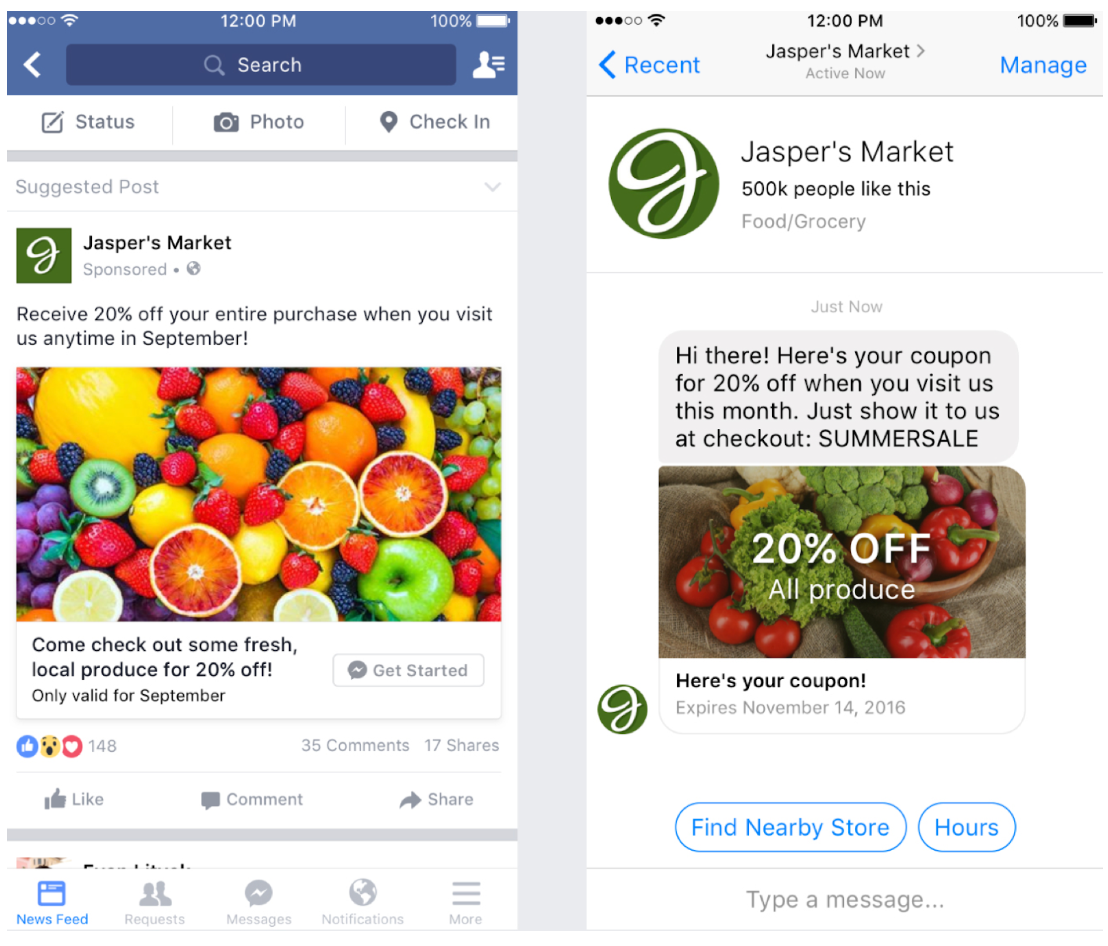Image resolution: width=1108 pixels, height=946 pixels.
Task: Open the Messages tab icon
Action: (x=259, y=893)
